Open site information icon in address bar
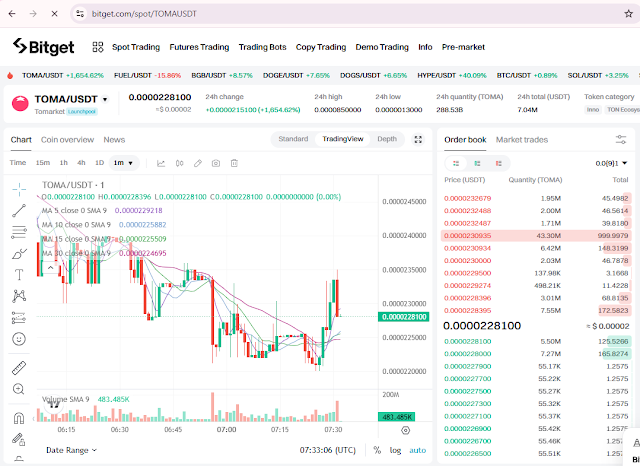This screenshot has height=466, width=640. click(x=80, y=13)
